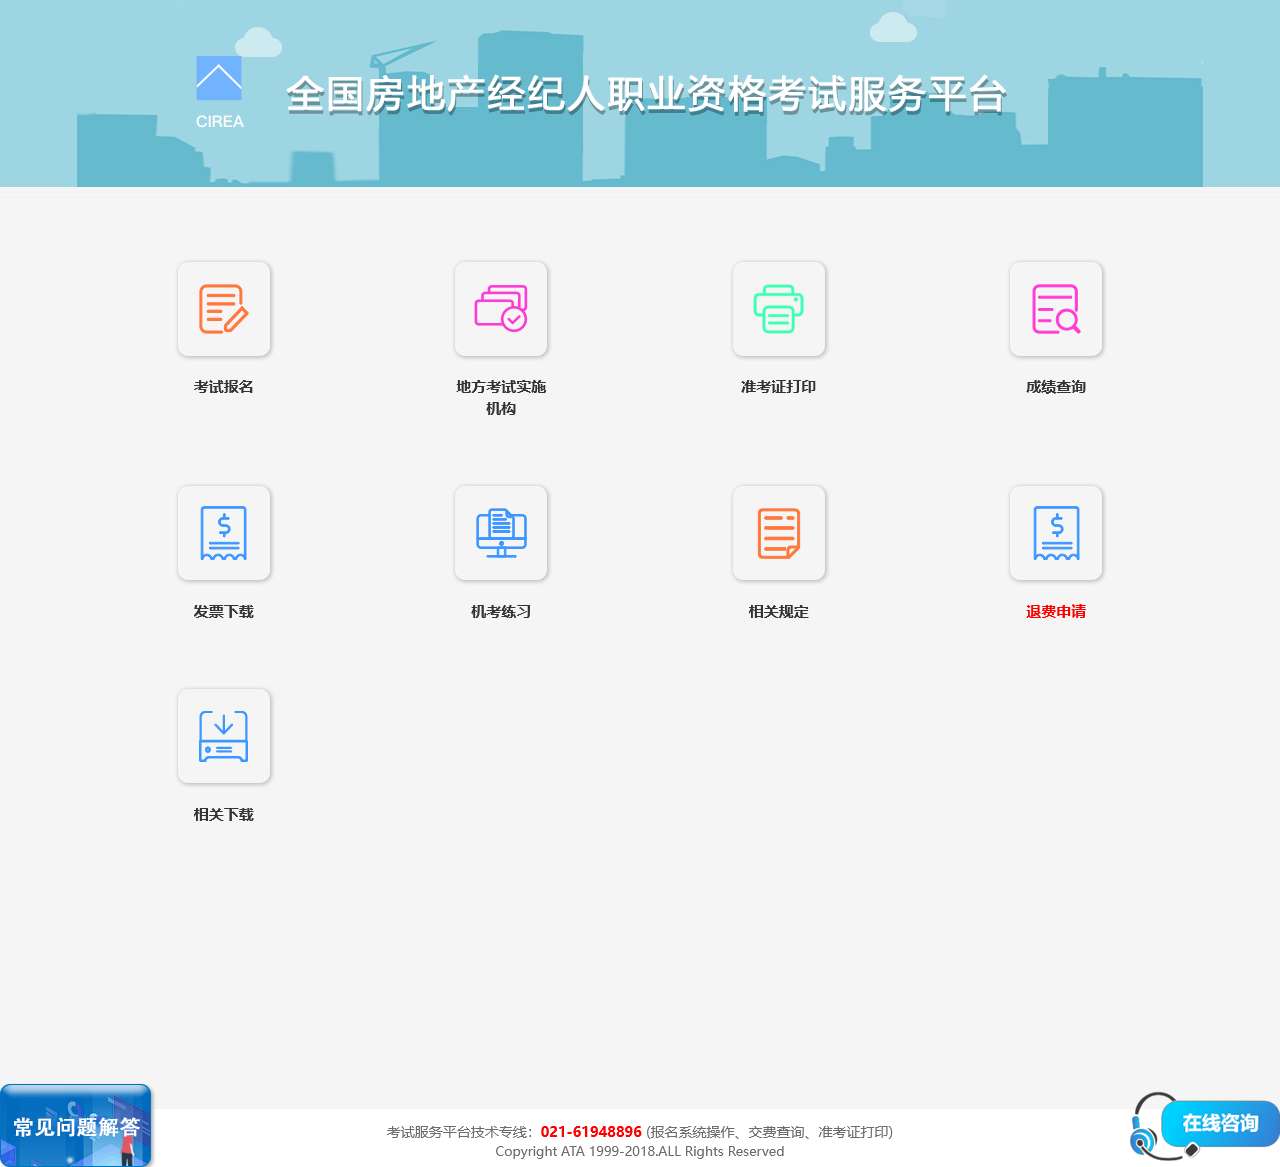Click the platform title 全国房地产经纪人职业资格考试服务平台
The width and height of the screenshot is (1280, 1167).
coord(646,95)
